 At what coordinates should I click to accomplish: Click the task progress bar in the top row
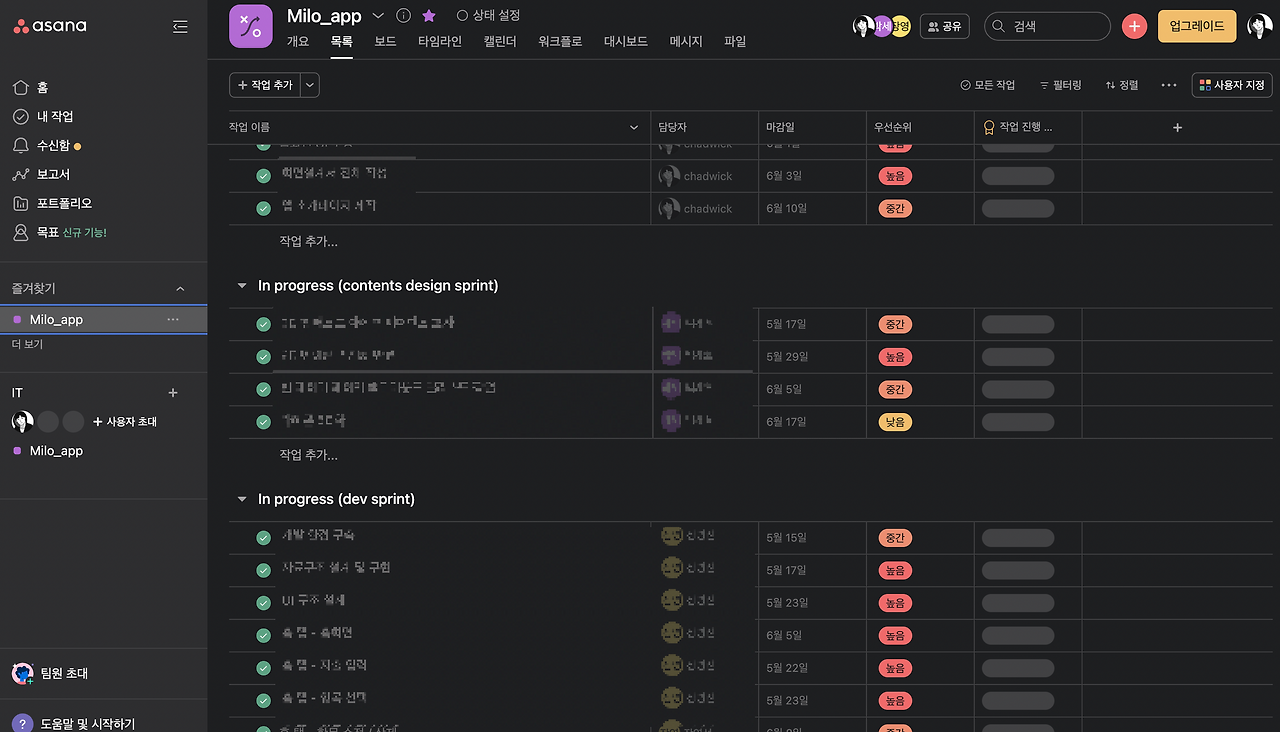1017,143
